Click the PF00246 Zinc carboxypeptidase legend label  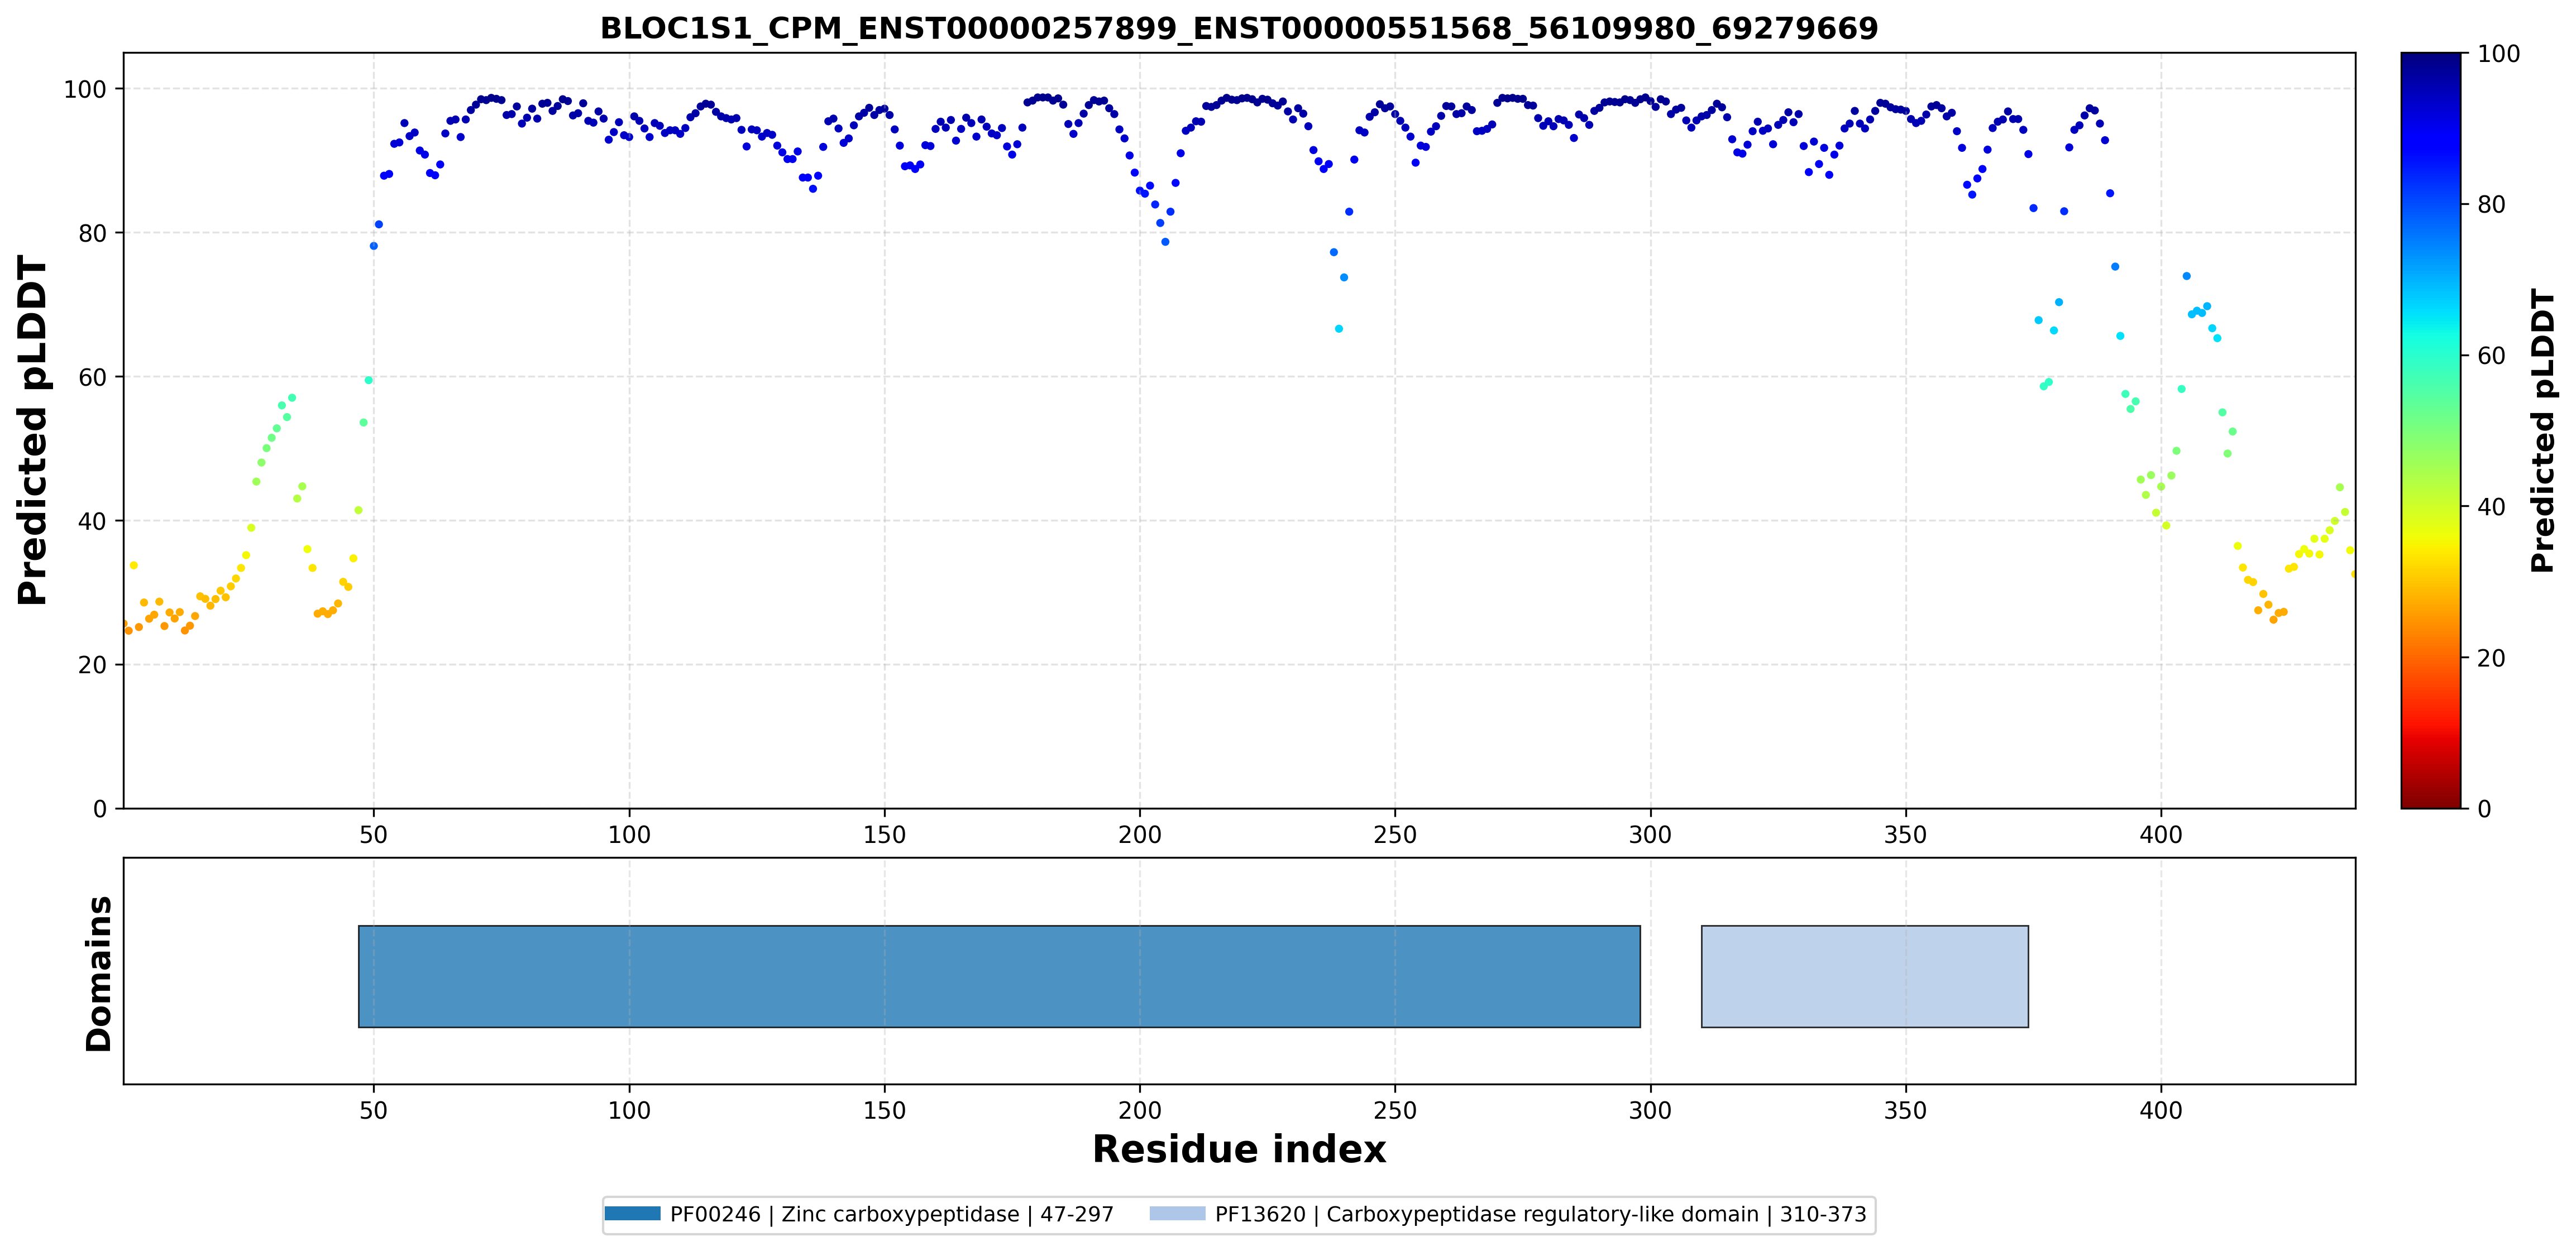(891, 1214)
